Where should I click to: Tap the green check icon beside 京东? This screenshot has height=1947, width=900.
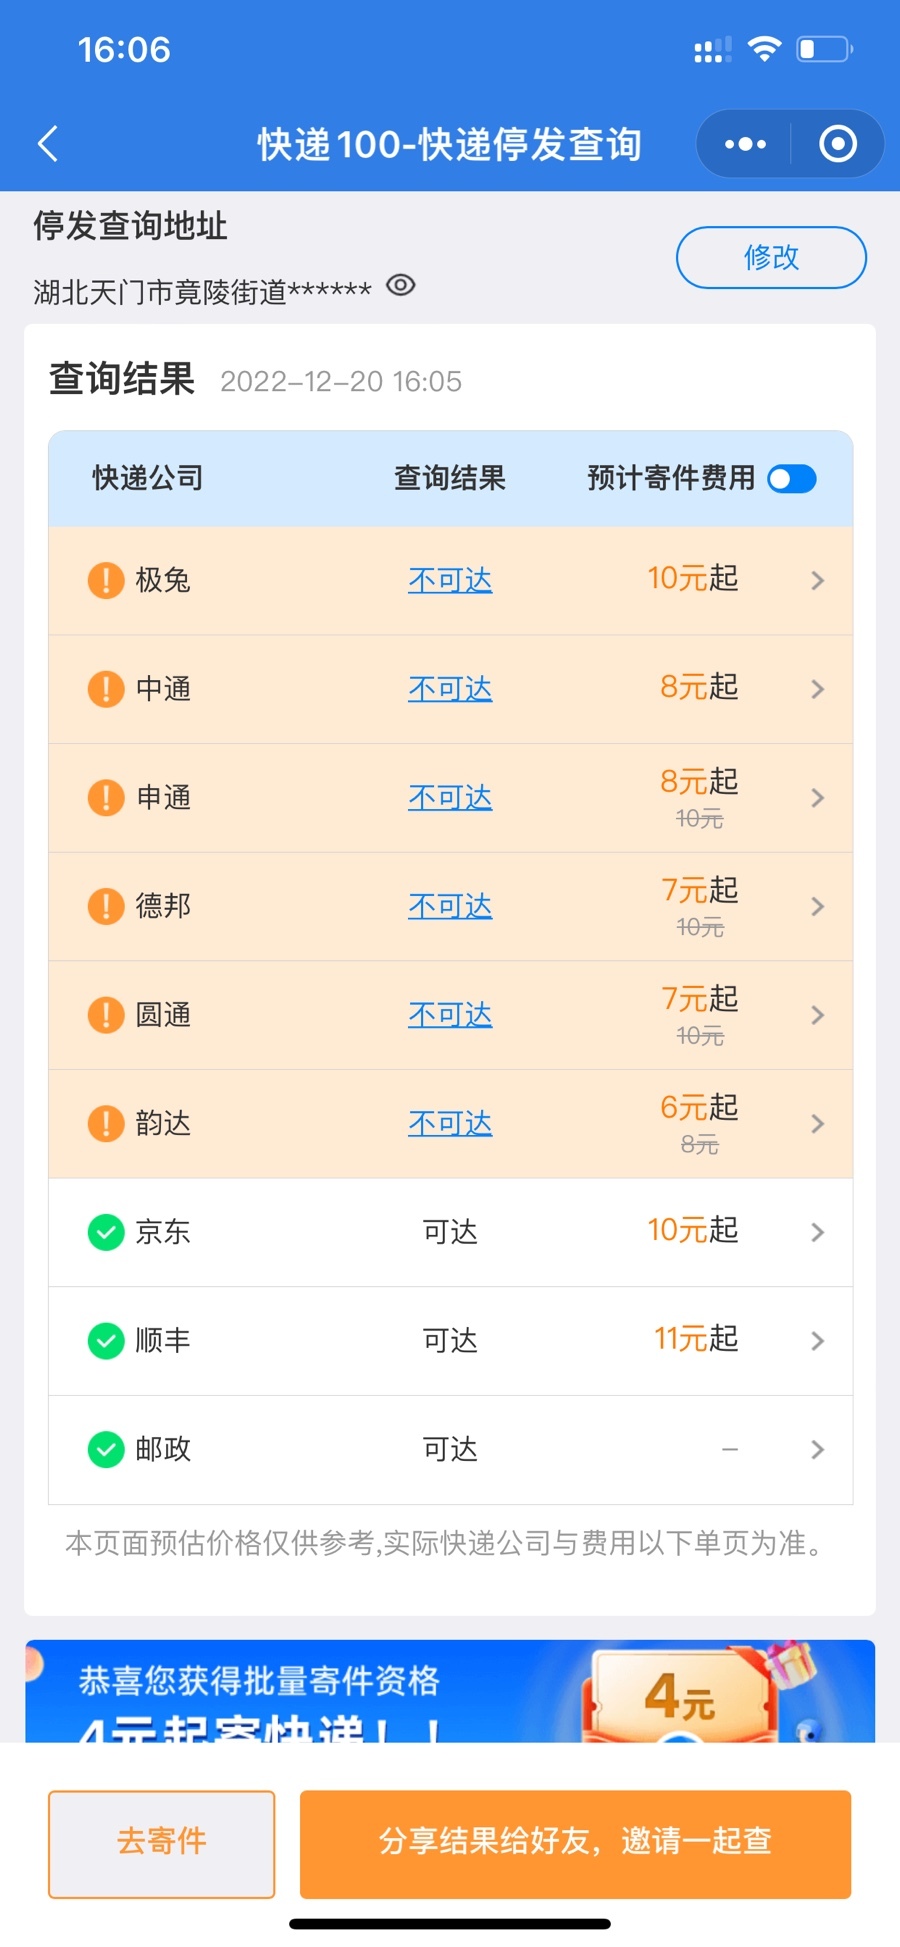point(106,1232)
